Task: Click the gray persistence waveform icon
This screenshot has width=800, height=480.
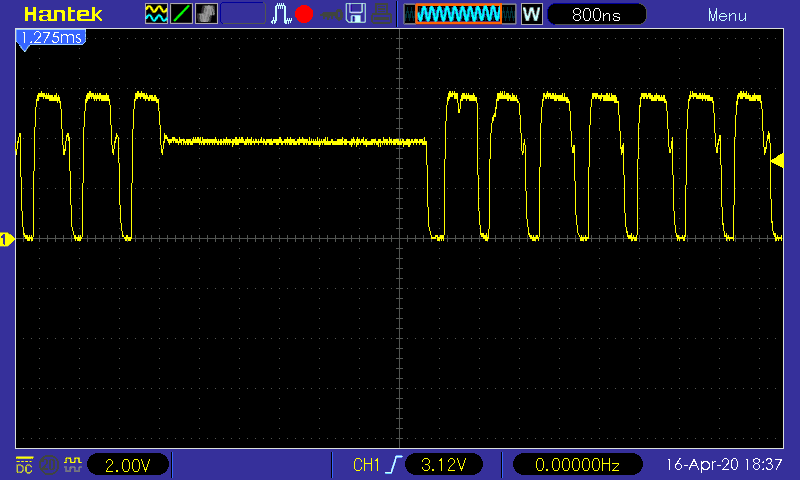Action: pos(207,14)
